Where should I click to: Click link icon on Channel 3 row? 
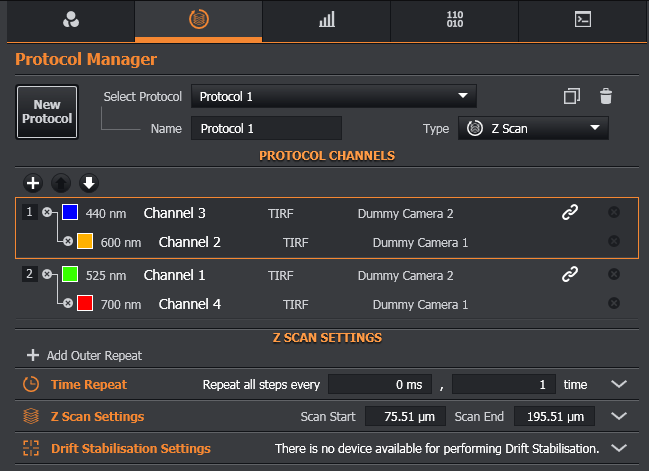(x=570, y=213)
